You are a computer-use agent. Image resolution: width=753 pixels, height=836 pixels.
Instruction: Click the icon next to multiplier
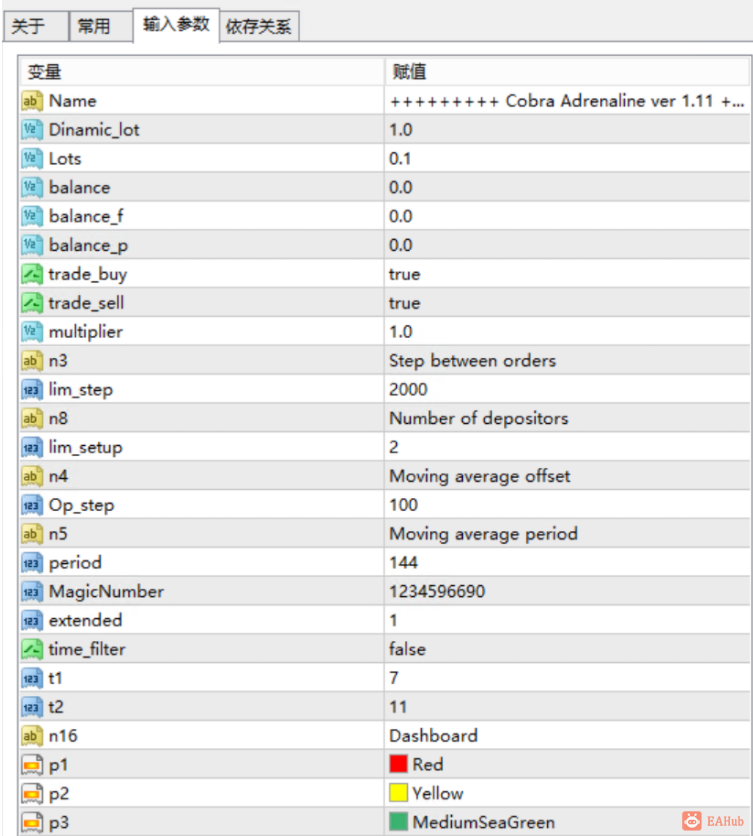pos(31,332)
